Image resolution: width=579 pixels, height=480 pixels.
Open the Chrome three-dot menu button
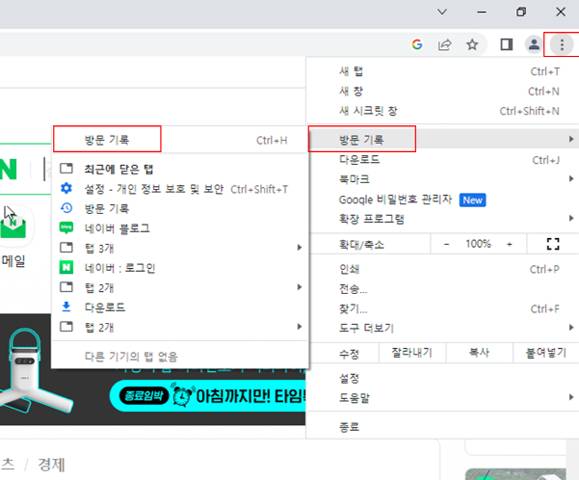click(562, 45)
